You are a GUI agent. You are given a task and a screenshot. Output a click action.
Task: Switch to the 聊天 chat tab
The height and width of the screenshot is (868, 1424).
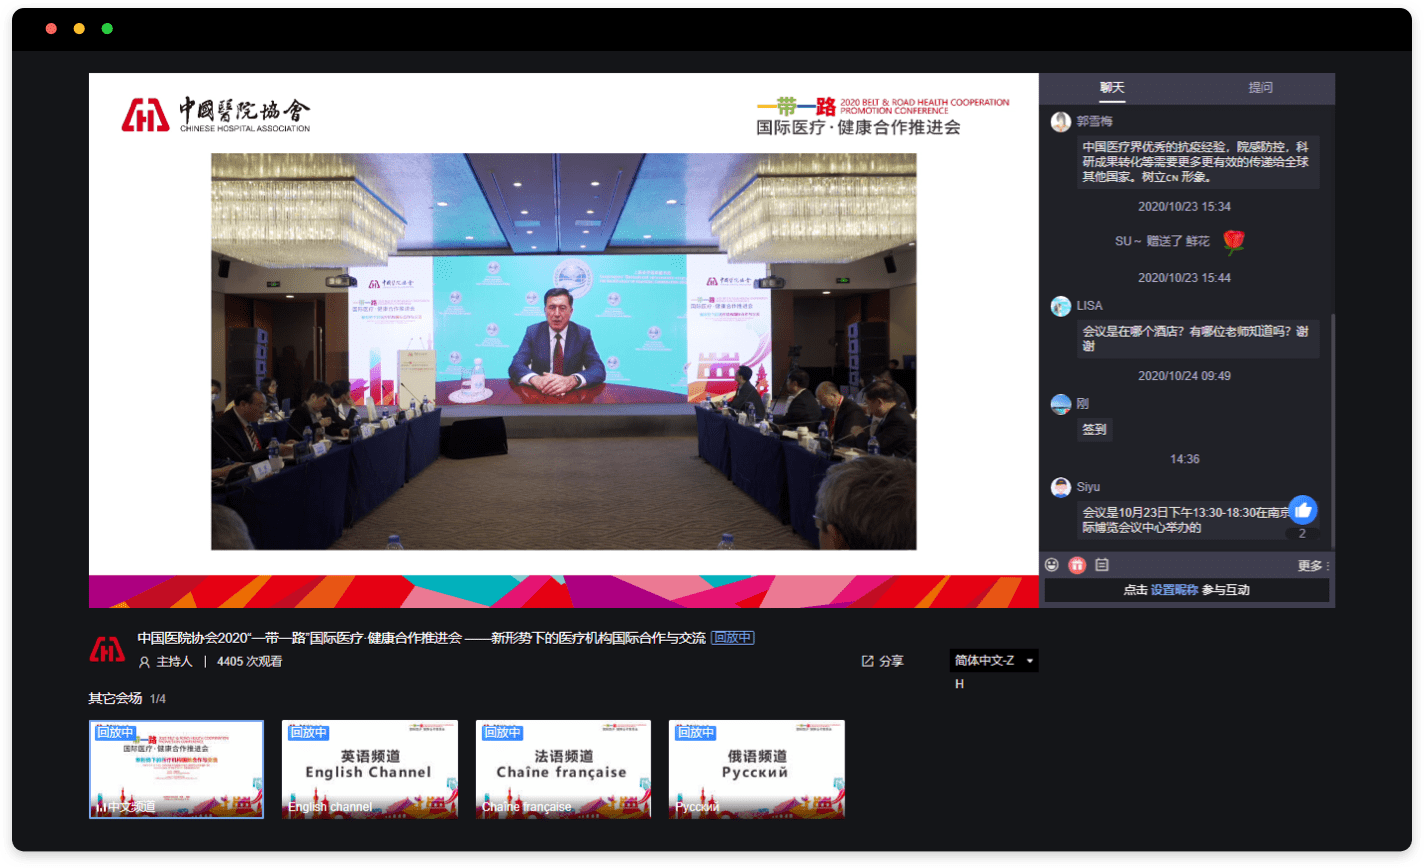(1112, 88)
